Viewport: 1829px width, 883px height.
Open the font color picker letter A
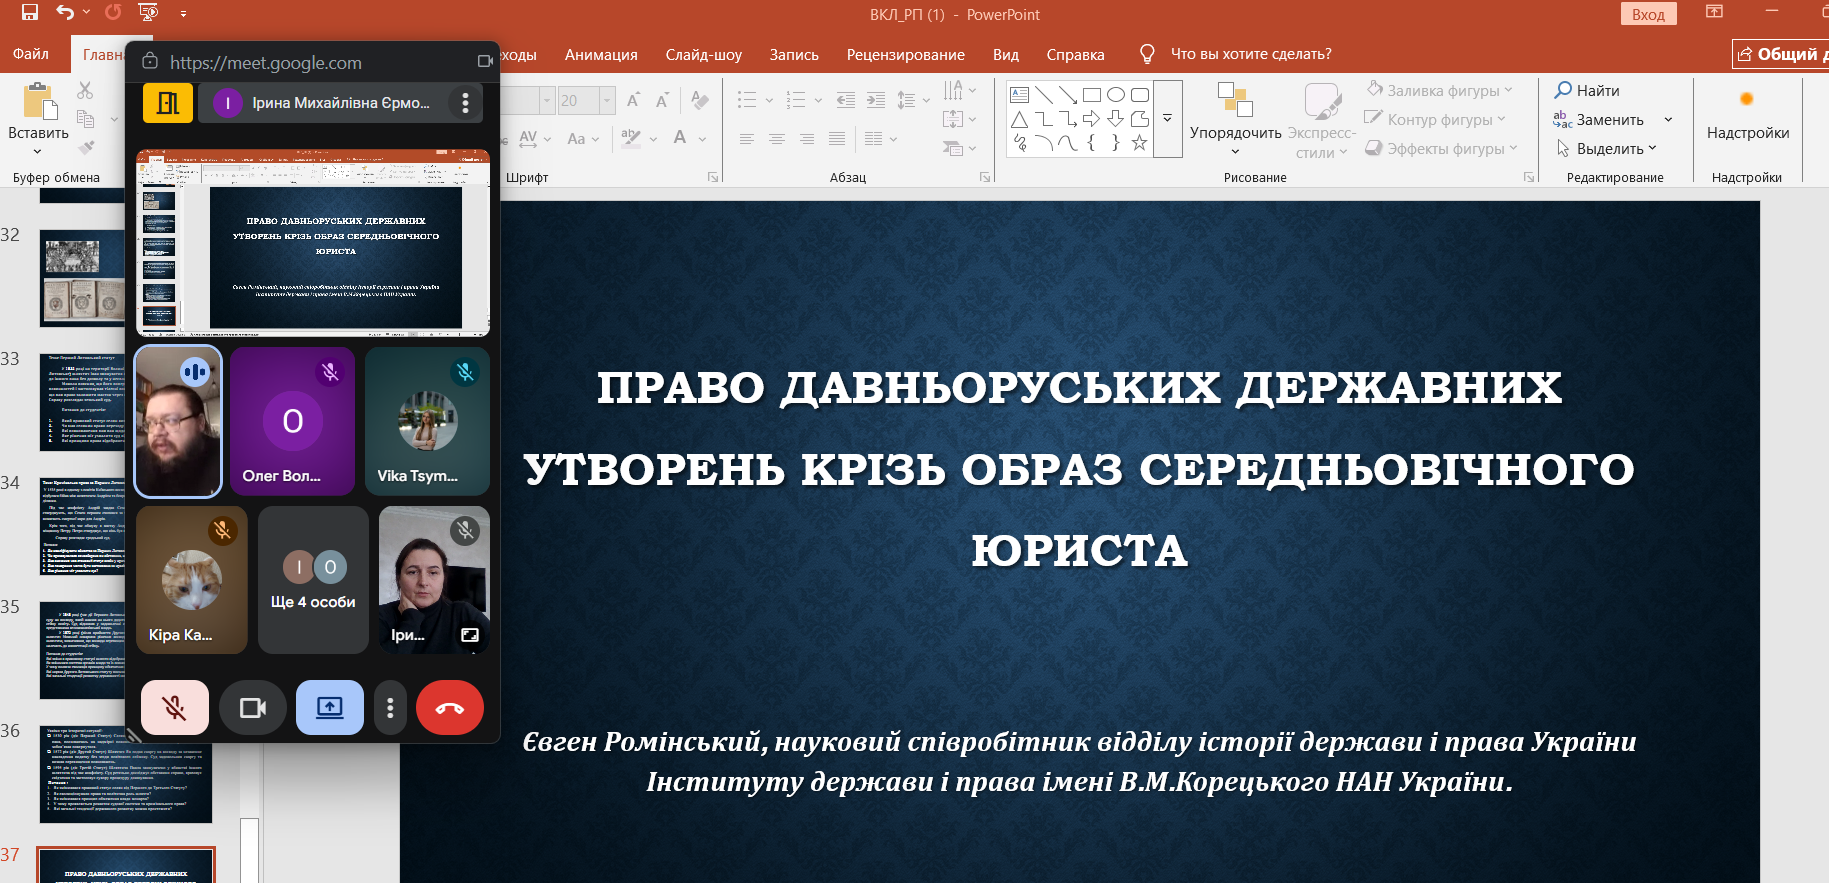click(680, 138)
